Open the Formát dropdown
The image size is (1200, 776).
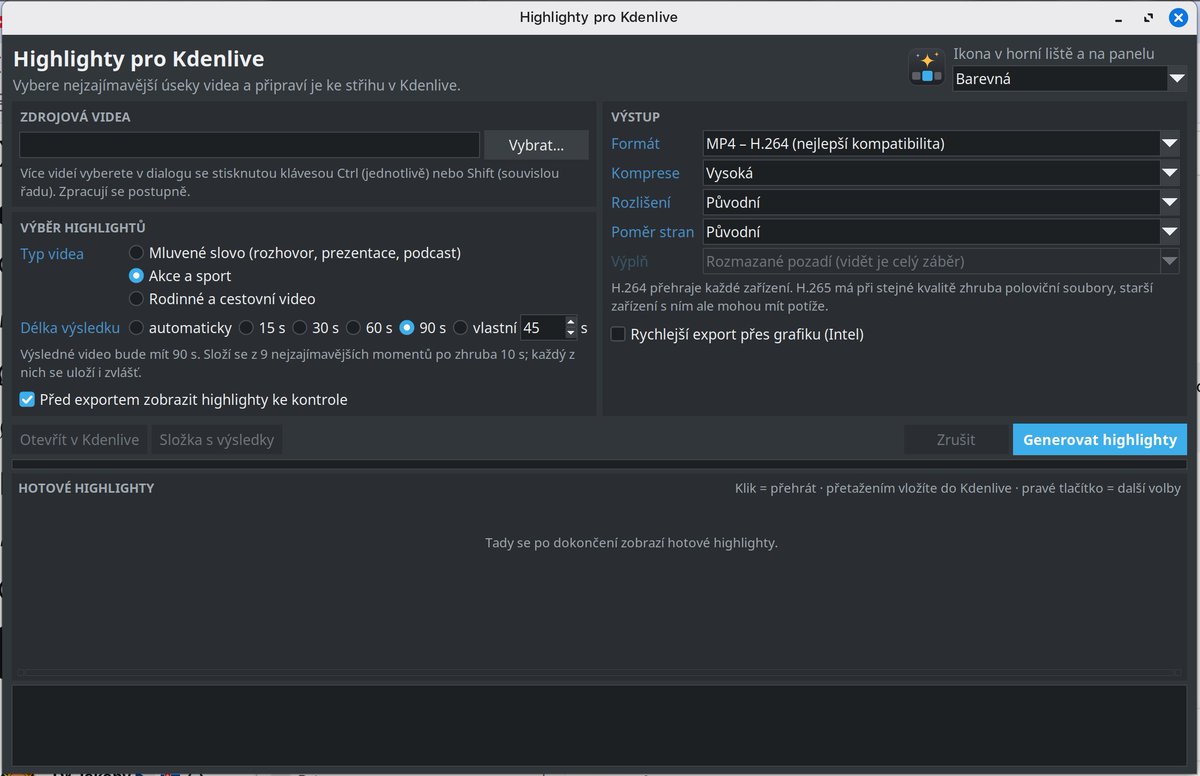click(940, 144)
